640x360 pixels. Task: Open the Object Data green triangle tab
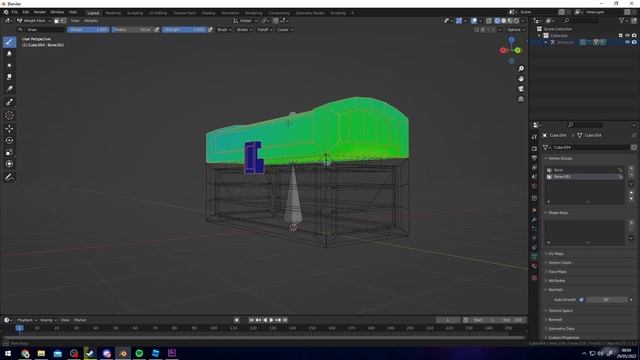[534, 257]
